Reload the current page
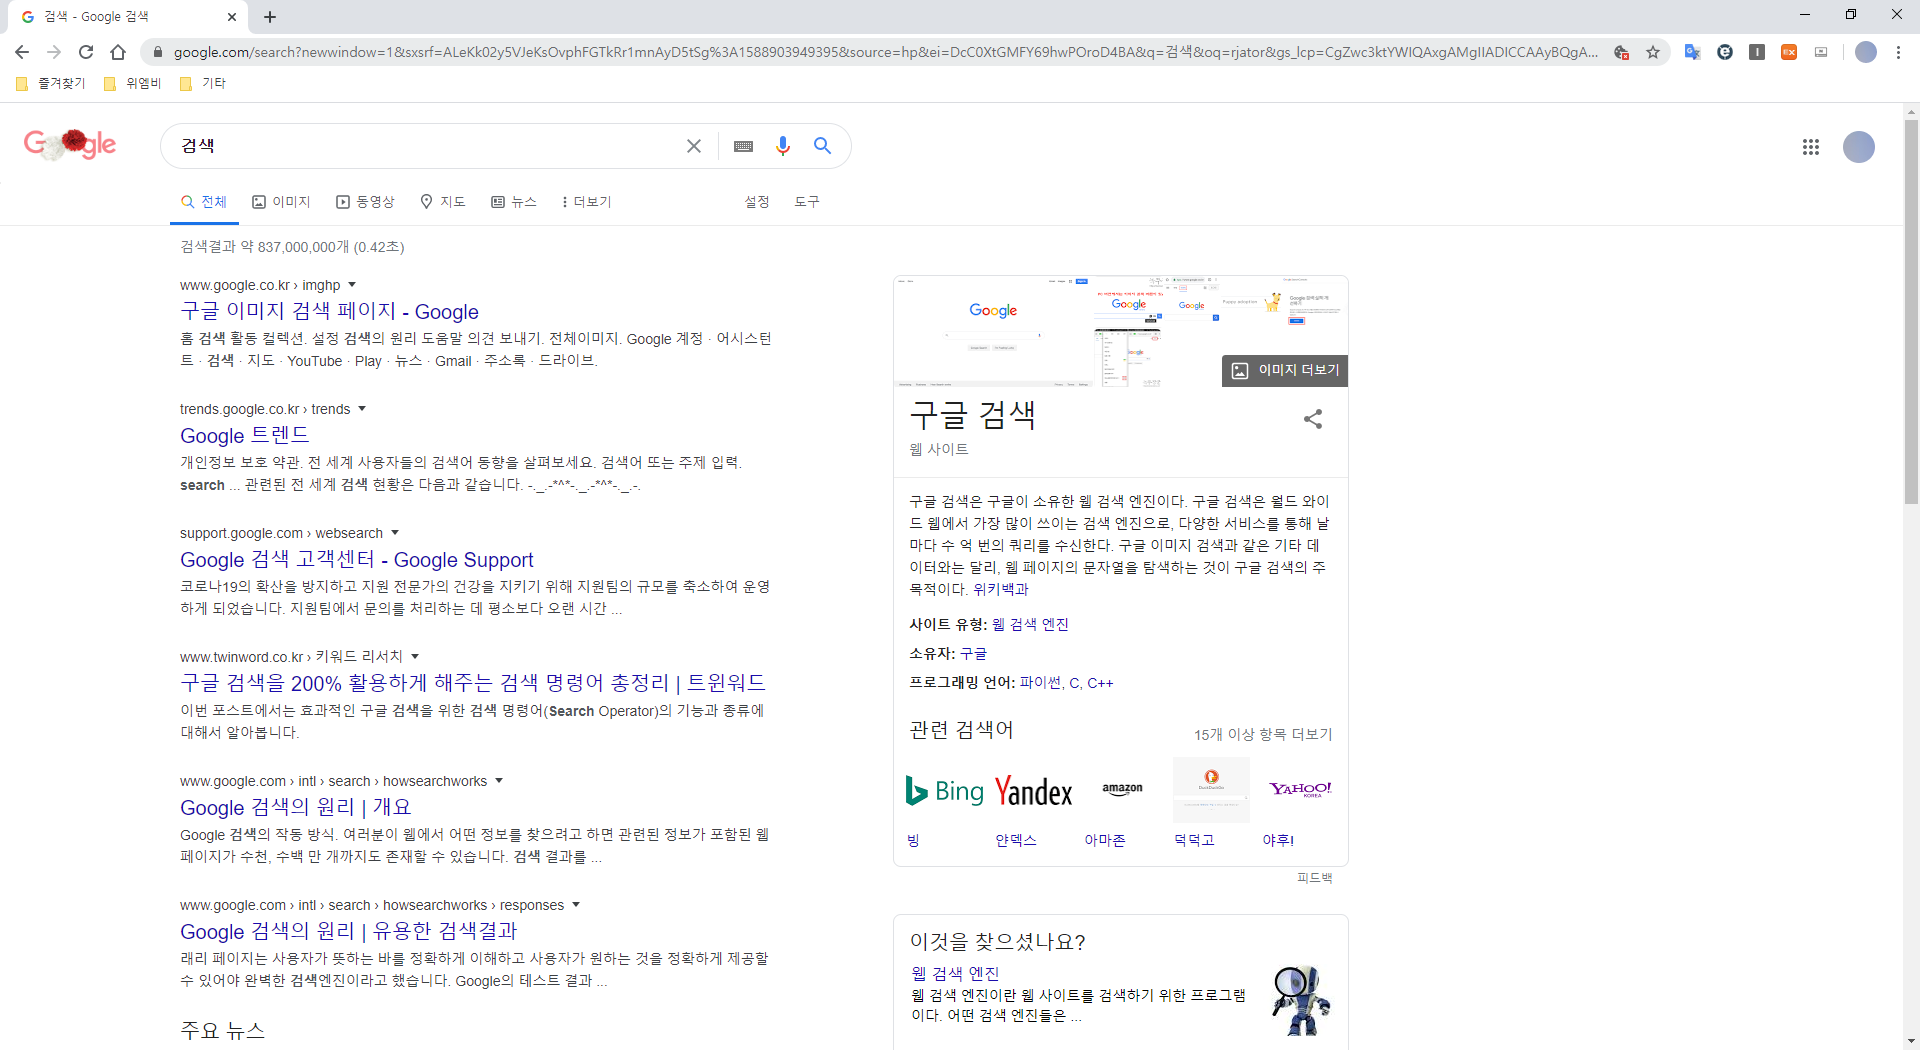Screen dimensions: 1920x1050 86,52
